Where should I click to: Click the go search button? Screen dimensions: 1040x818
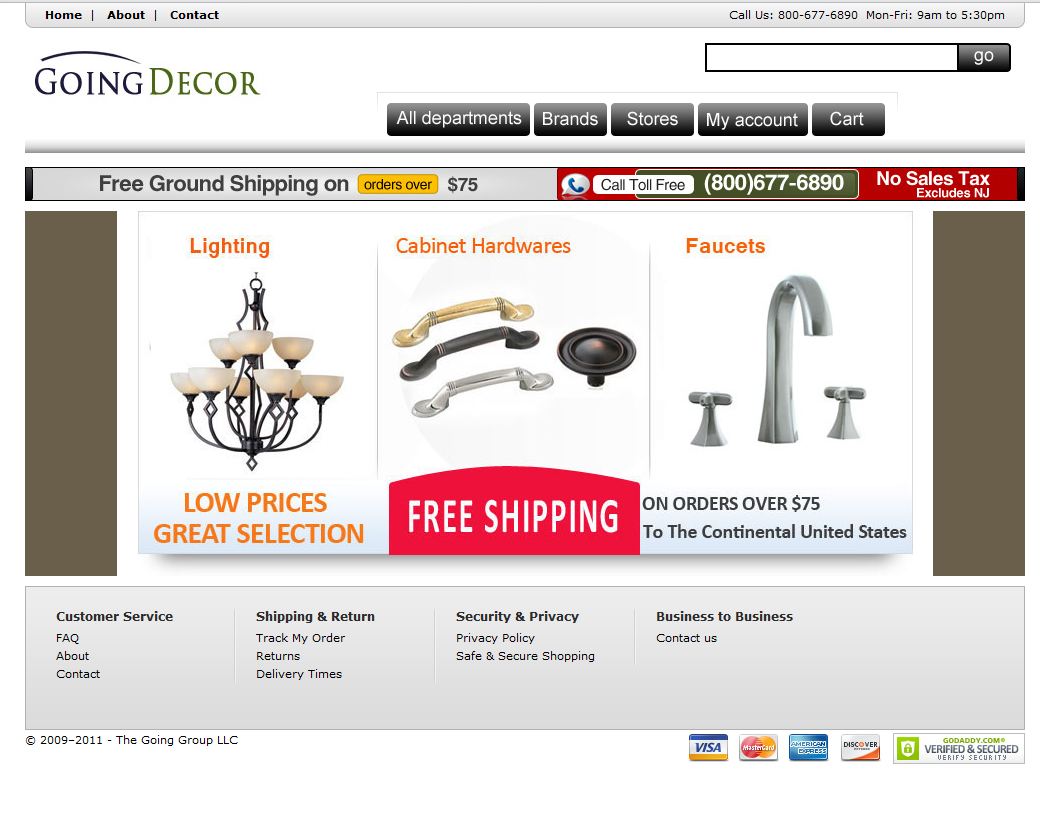tap(984, 57)
